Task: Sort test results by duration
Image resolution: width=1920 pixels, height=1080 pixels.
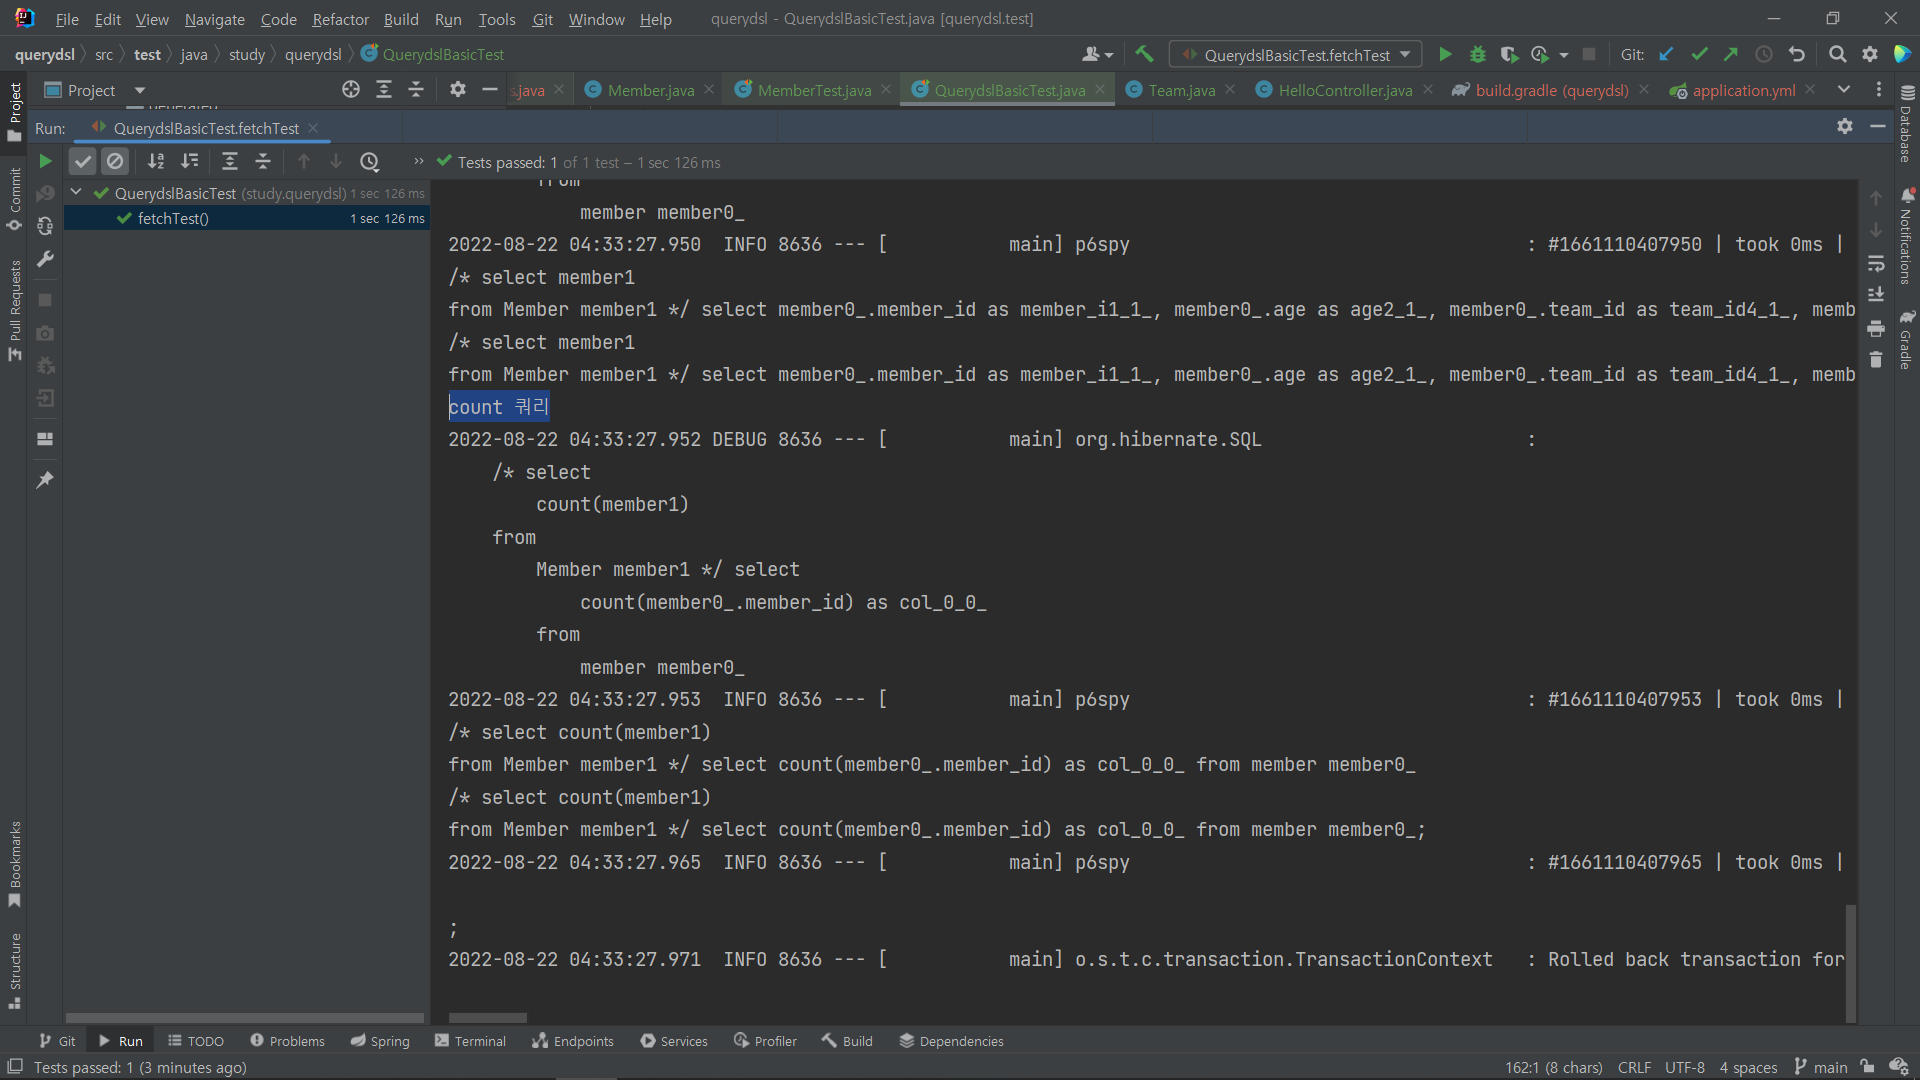Action: pos(189,161)
